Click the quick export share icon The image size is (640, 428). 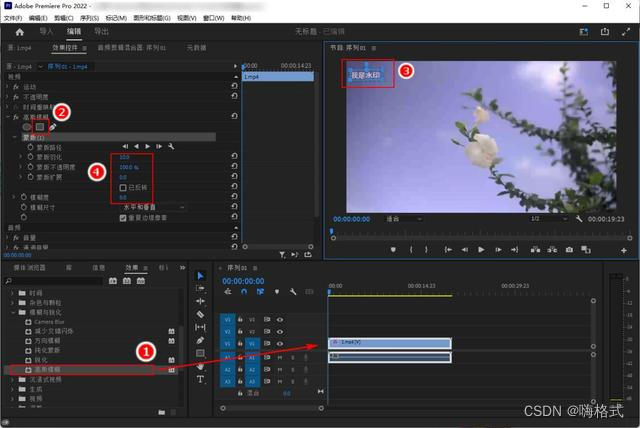coord(604,32)
